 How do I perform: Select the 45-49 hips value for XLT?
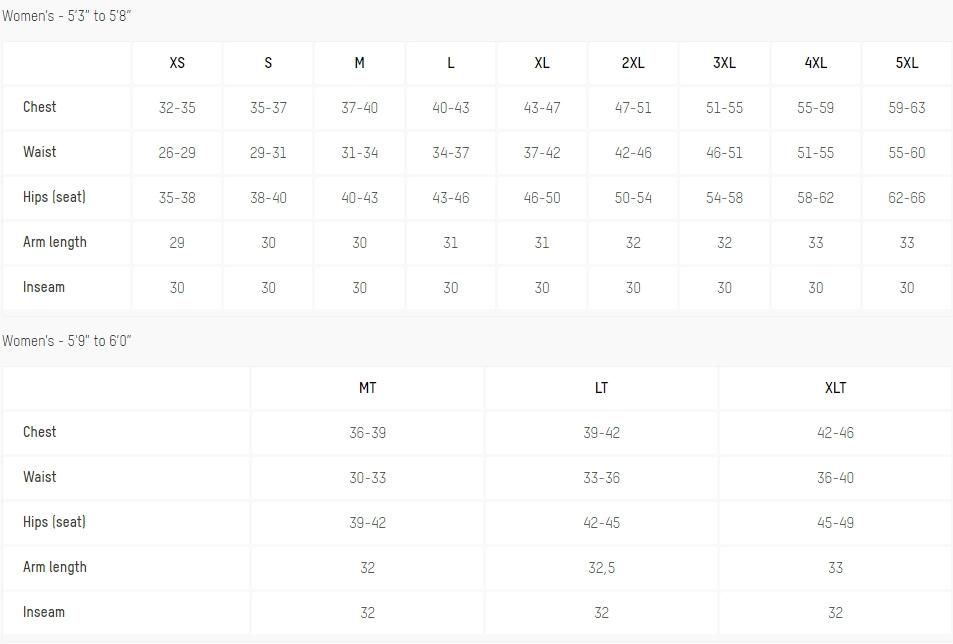click(835, 522)
